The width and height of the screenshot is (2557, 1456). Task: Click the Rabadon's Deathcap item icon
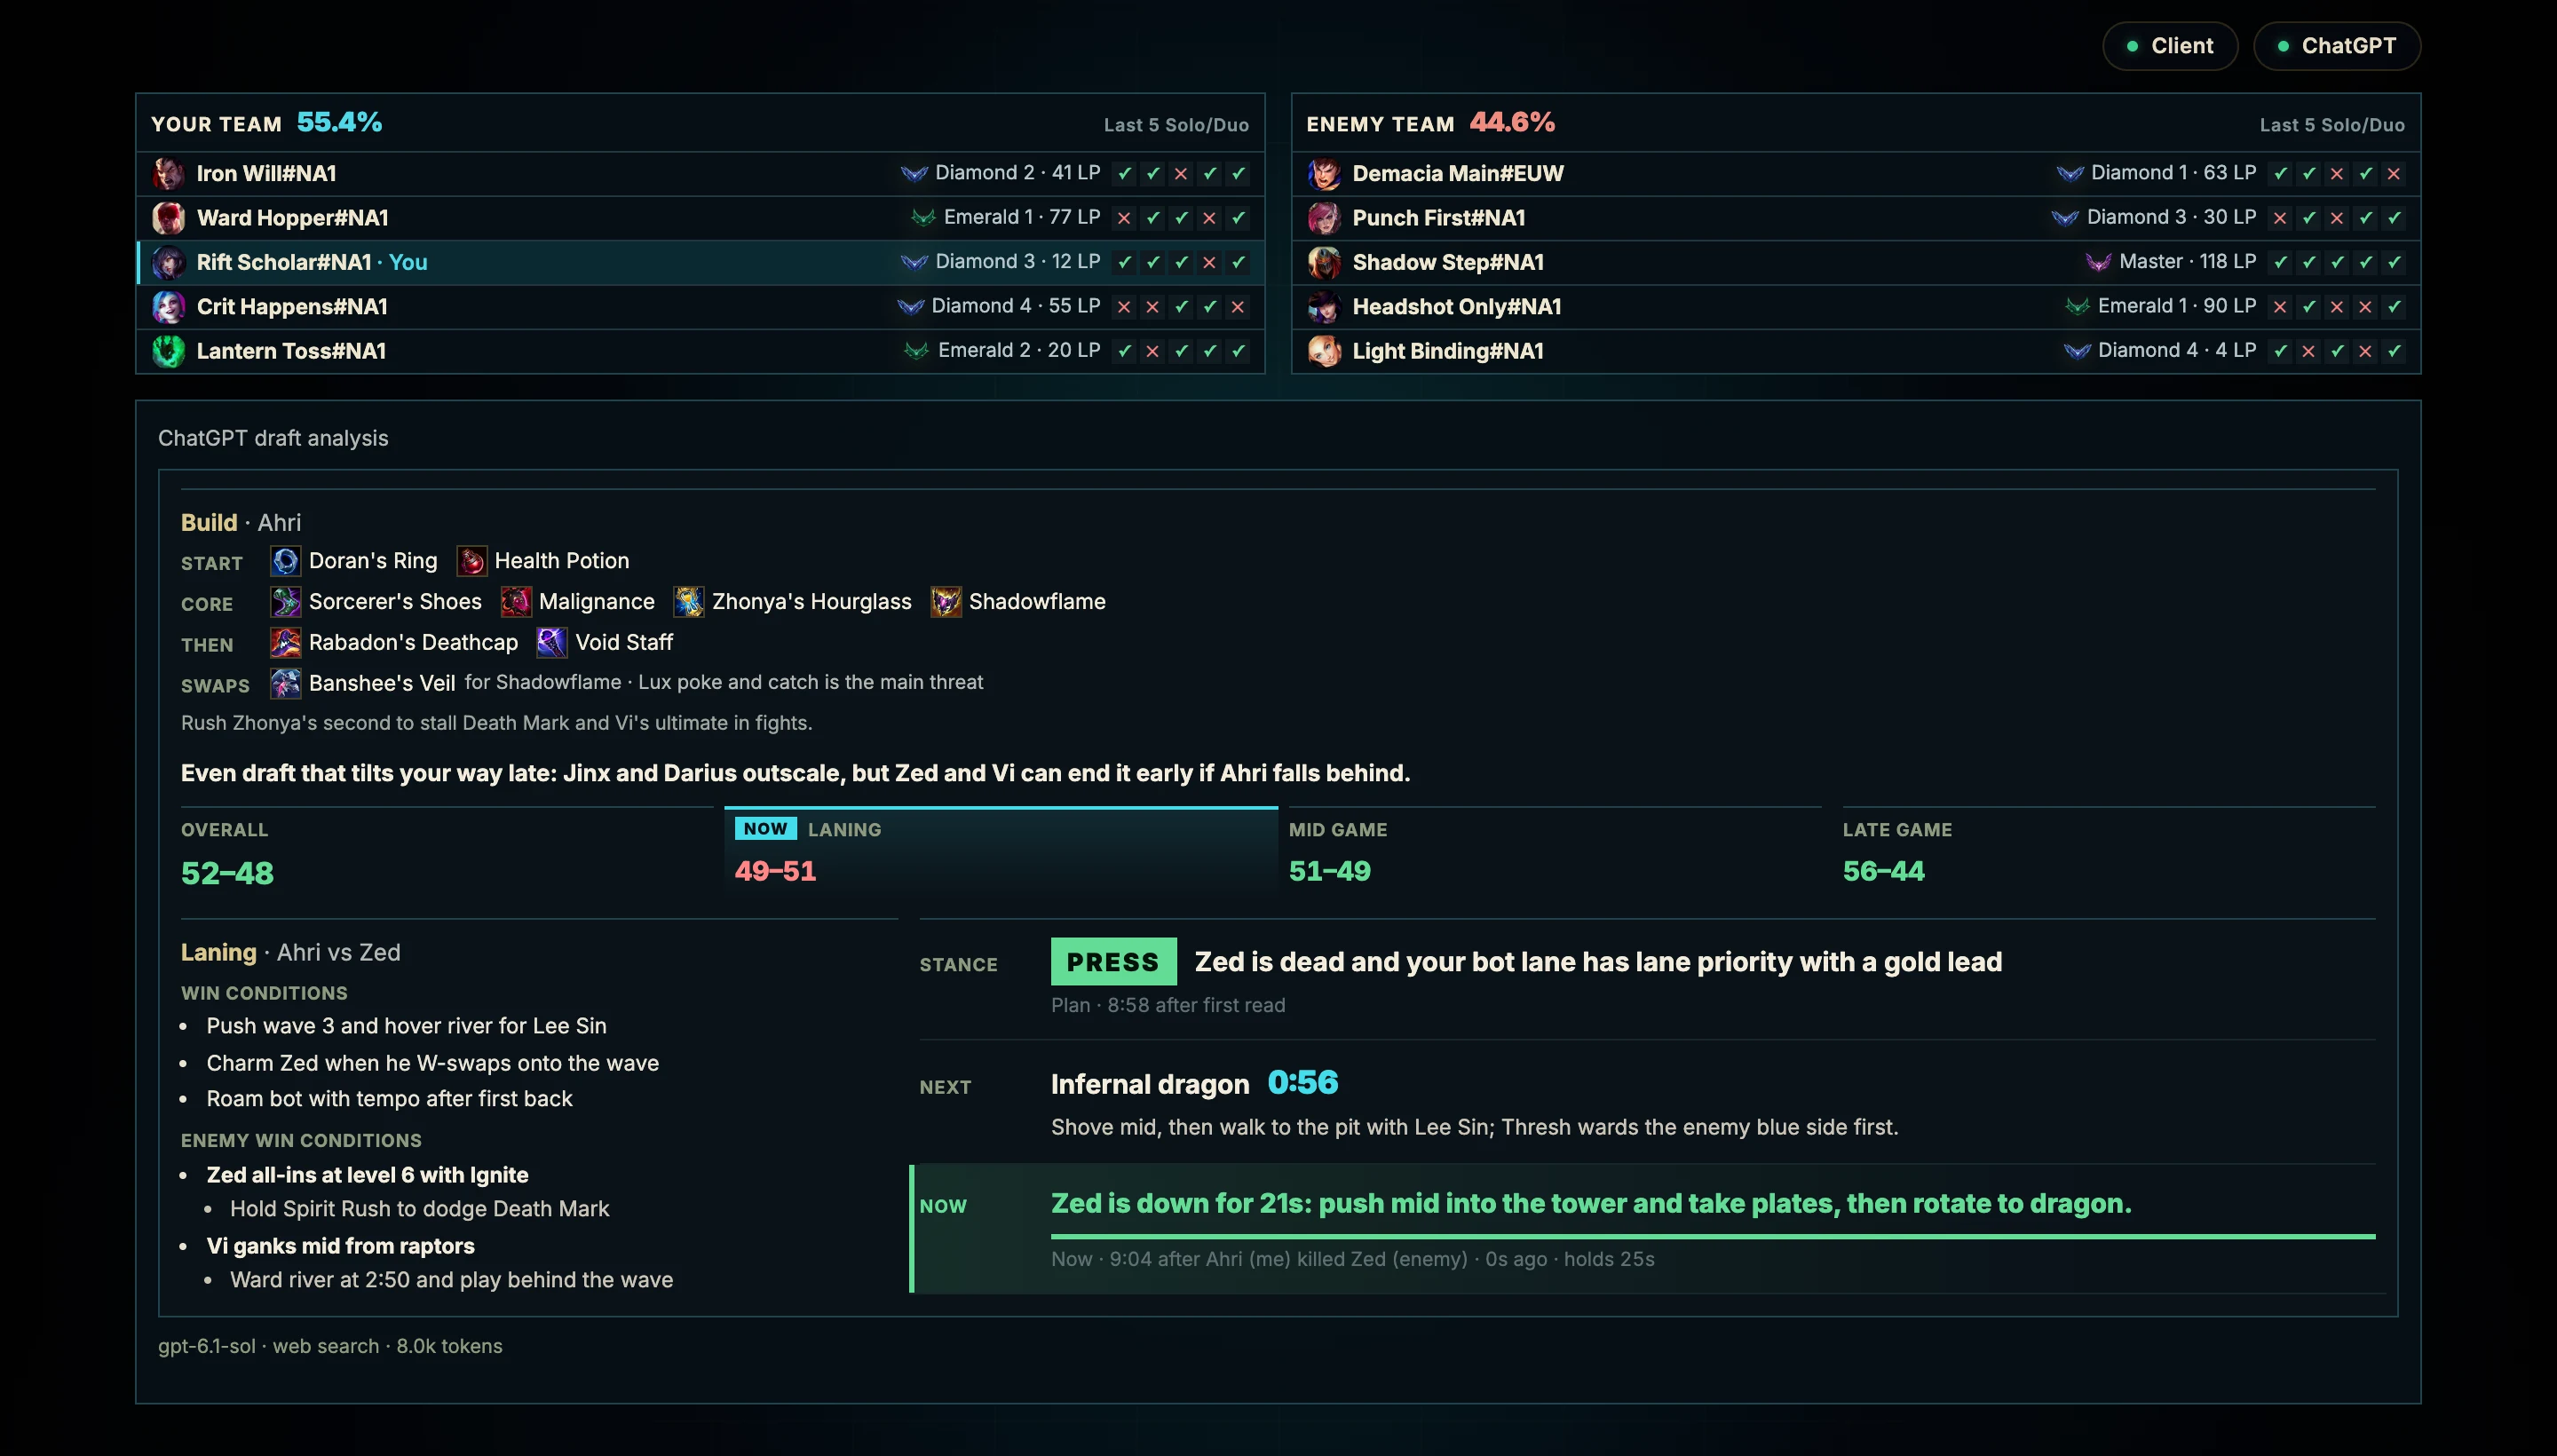285,643
